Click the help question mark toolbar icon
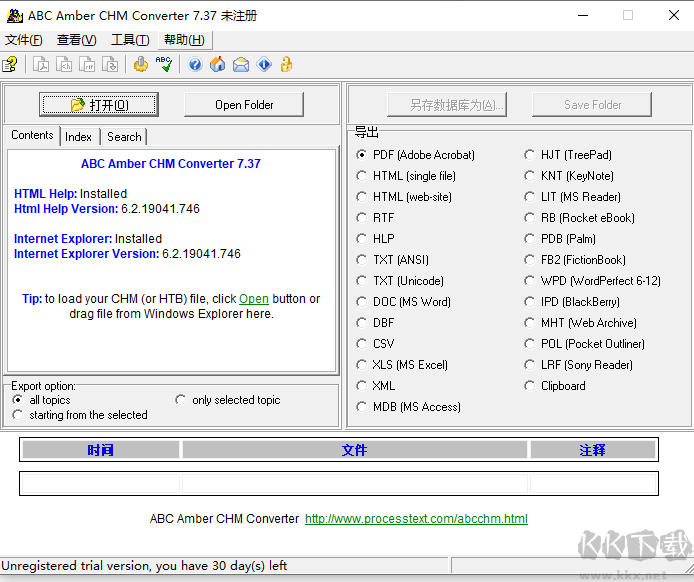 195,65
